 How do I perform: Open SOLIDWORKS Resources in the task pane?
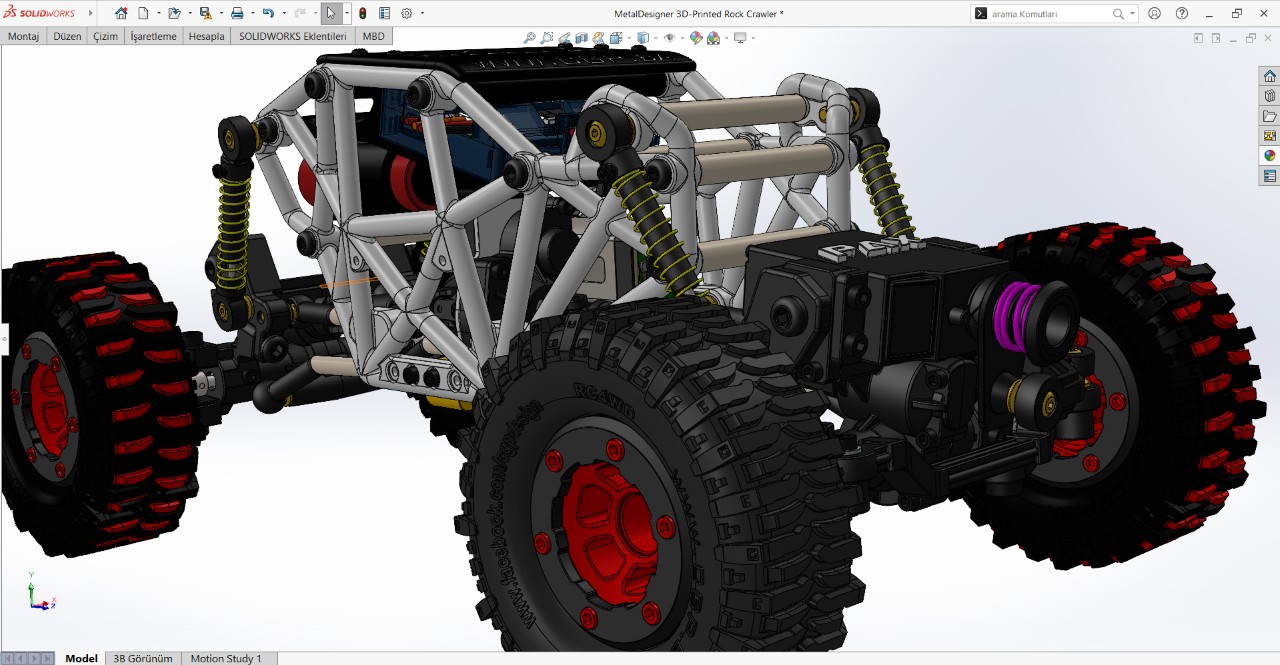[1269, 76]
